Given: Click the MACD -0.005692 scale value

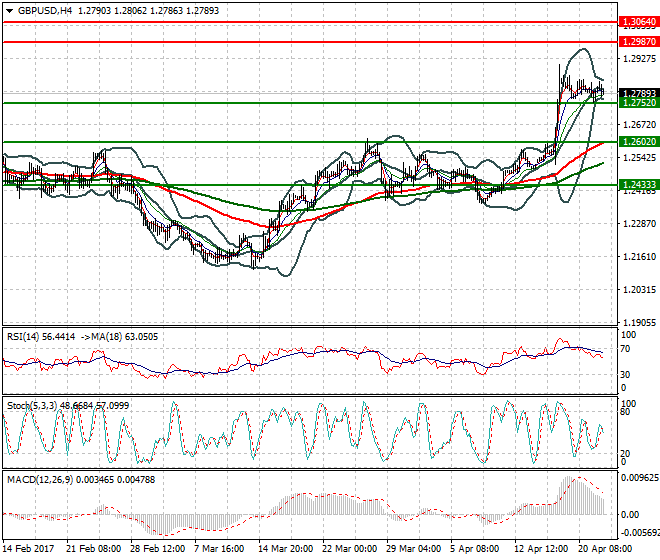Looking at the screenshot, I should (x=639, y=533).
